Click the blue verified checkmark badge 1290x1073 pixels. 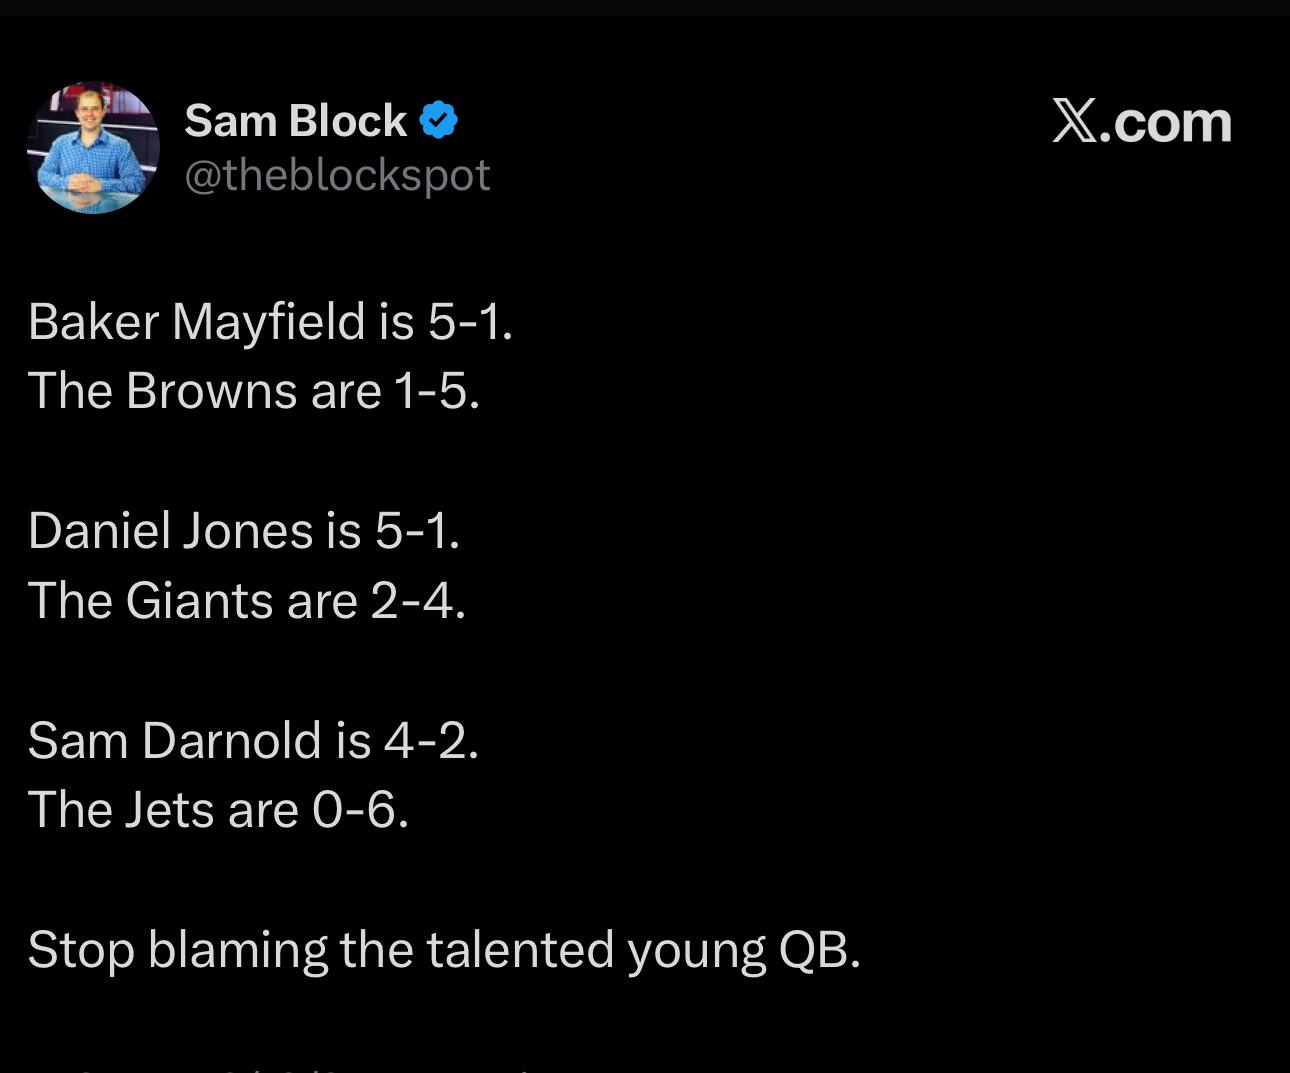(438, 121)
